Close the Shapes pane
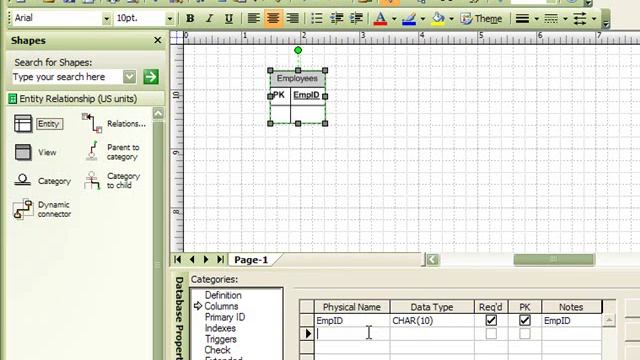 (x=158, y=40)
